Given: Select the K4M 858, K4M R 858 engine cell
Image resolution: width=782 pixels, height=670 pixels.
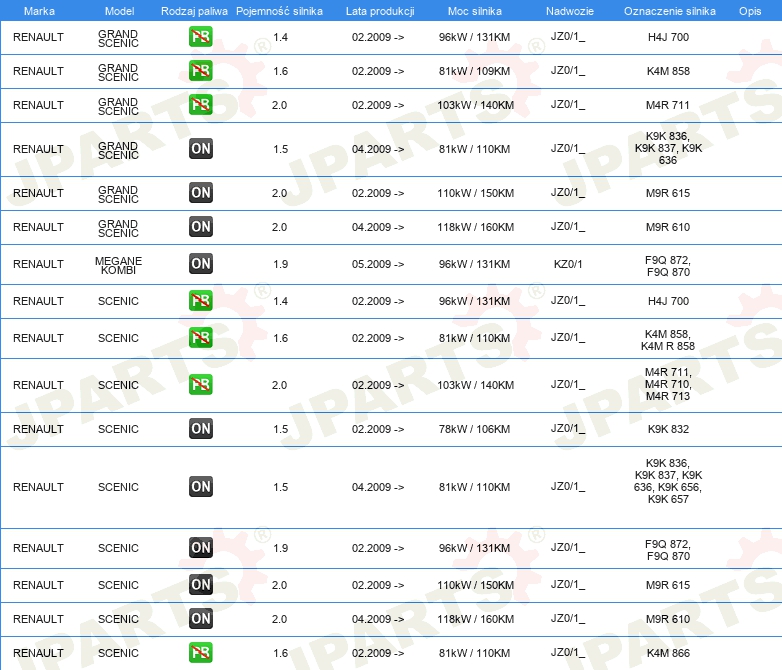Looking at the screenshot, I should [668, 340].
